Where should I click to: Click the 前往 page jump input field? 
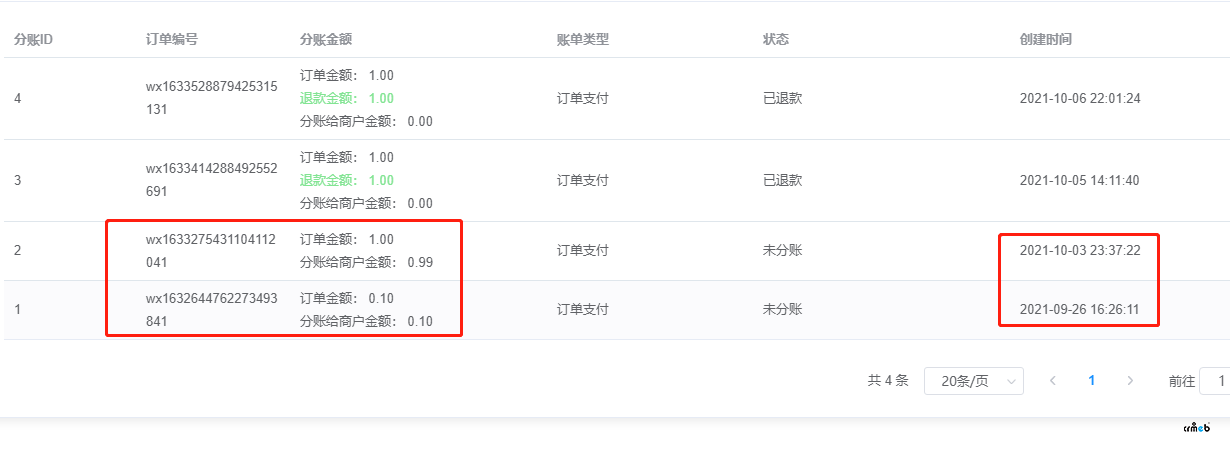point(1216,380)
